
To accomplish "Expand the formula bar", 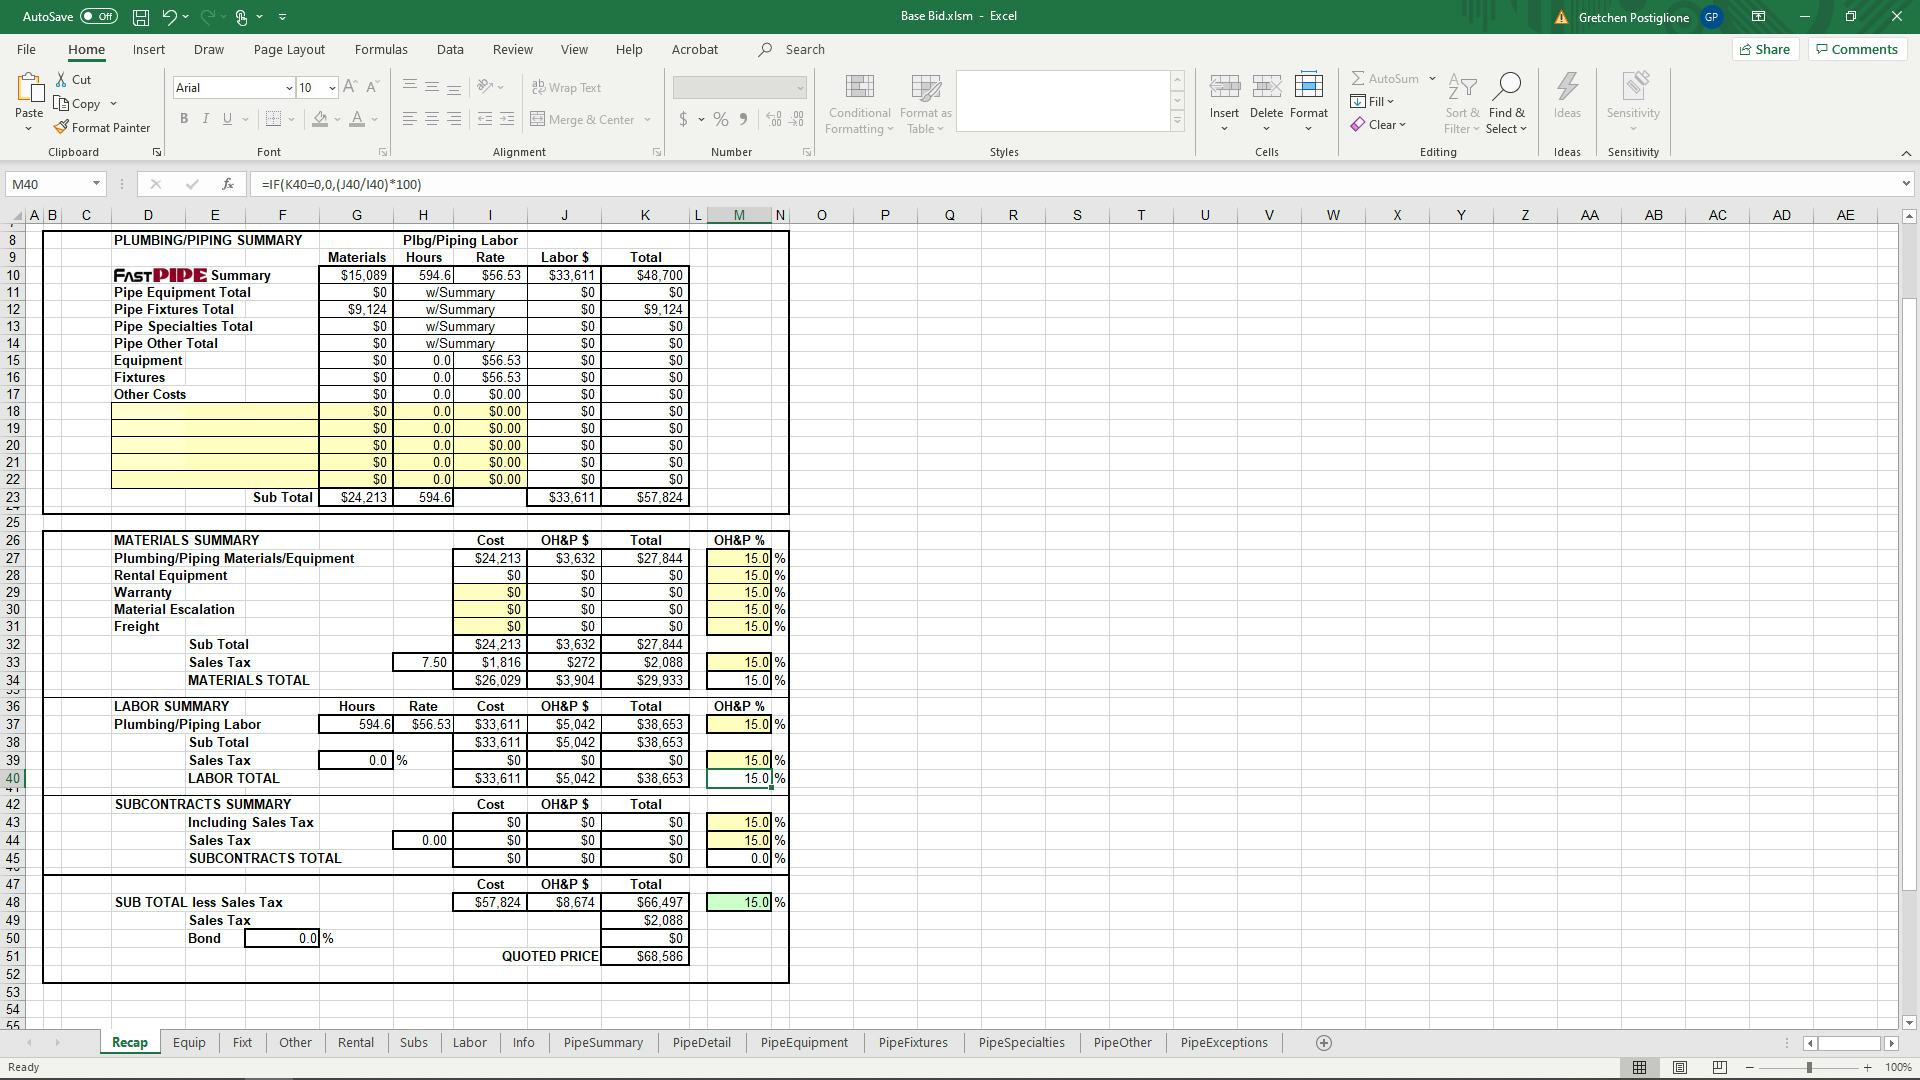I will [1905, 184].
